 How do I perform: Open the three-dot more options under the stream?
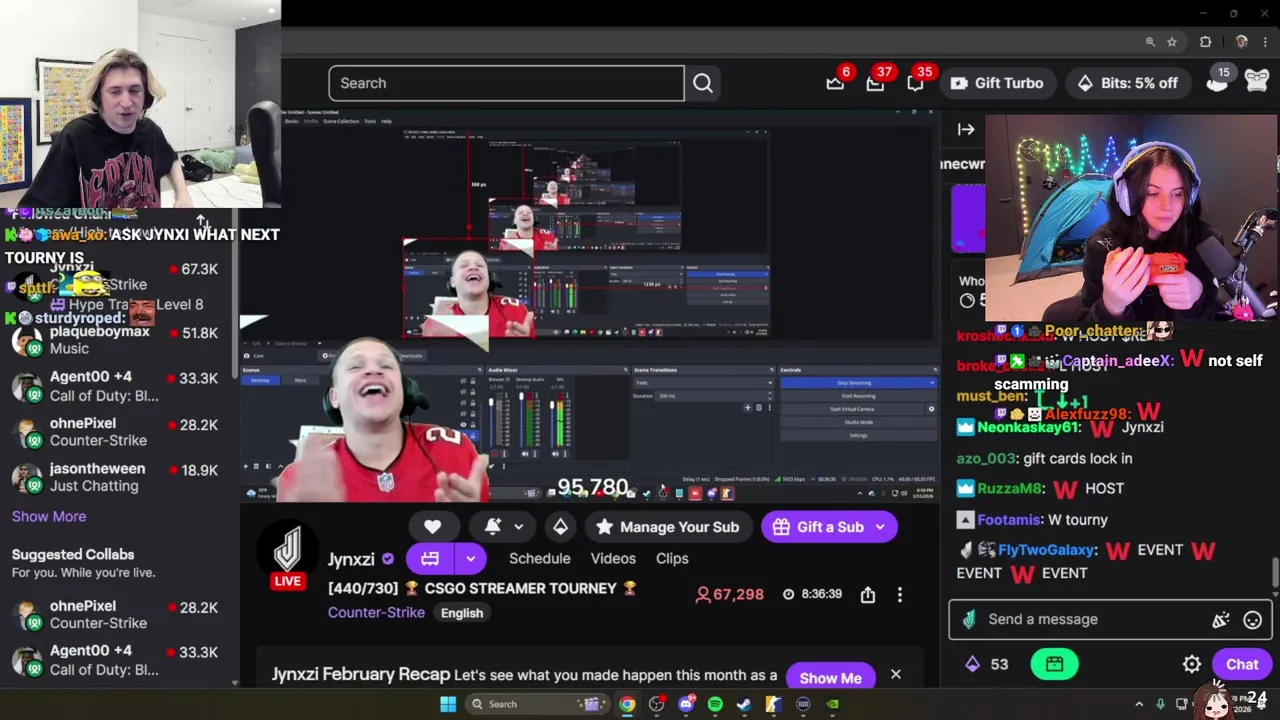[899, 594]
